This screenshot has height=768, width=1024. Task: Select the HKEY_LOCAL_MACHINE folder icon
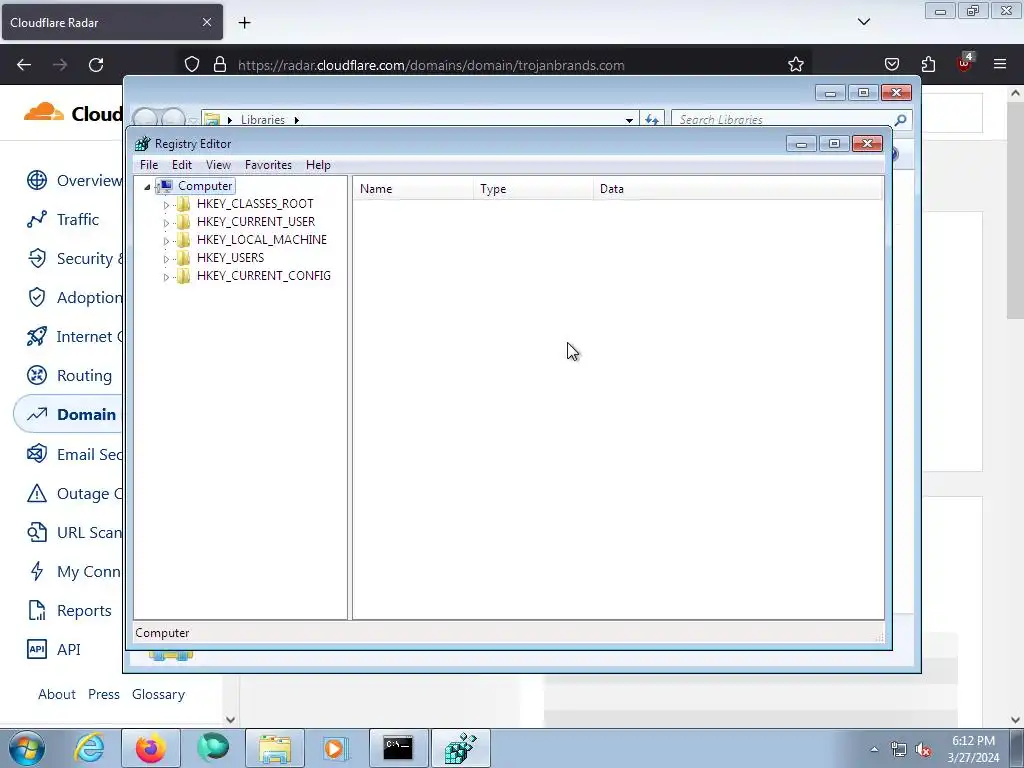(x=184, y=240)
